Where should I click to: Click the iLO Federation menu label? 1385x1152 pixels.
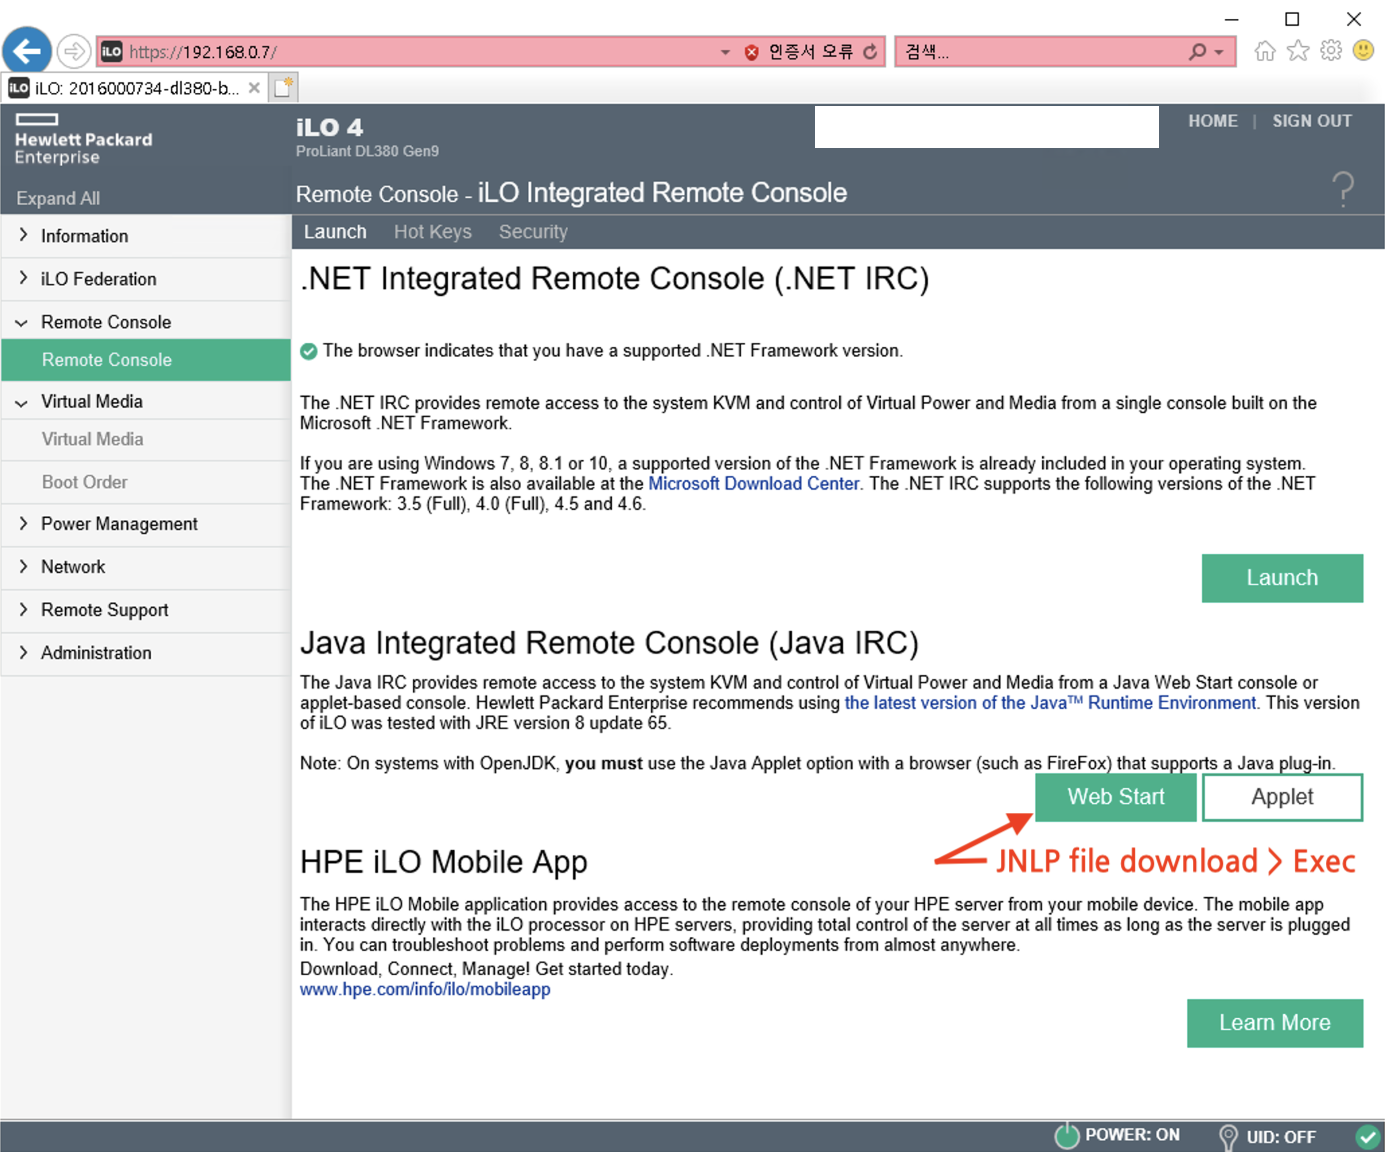click(99, 279)
